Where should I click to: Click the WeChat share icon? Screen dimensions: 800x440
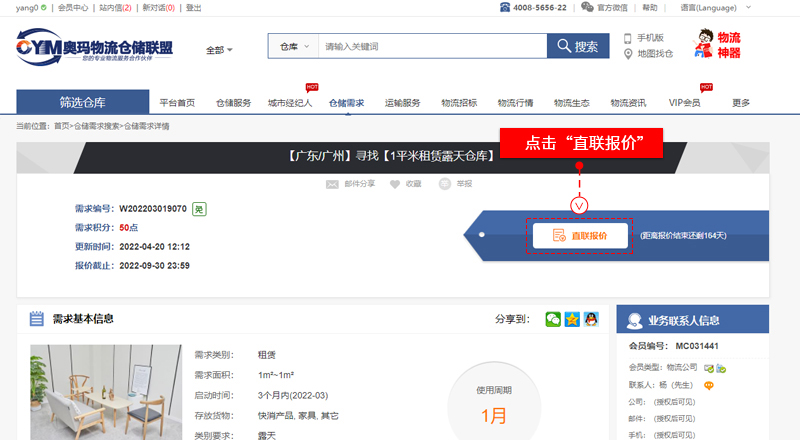coord(553,319)
